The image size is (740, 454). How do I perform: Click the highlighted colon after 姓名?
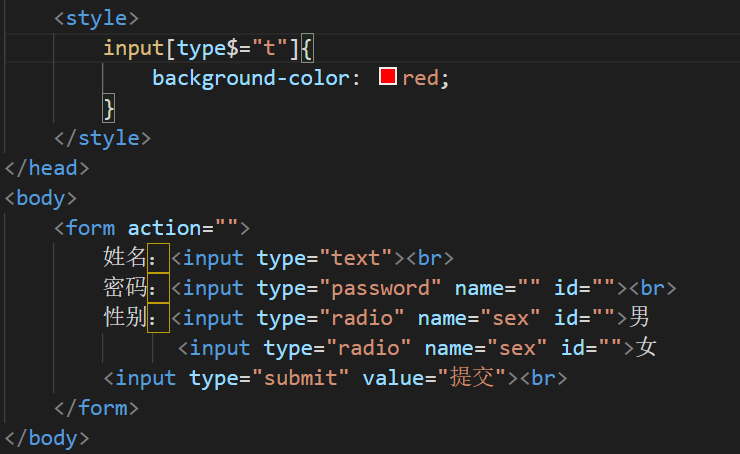click(x=158, y=258)
